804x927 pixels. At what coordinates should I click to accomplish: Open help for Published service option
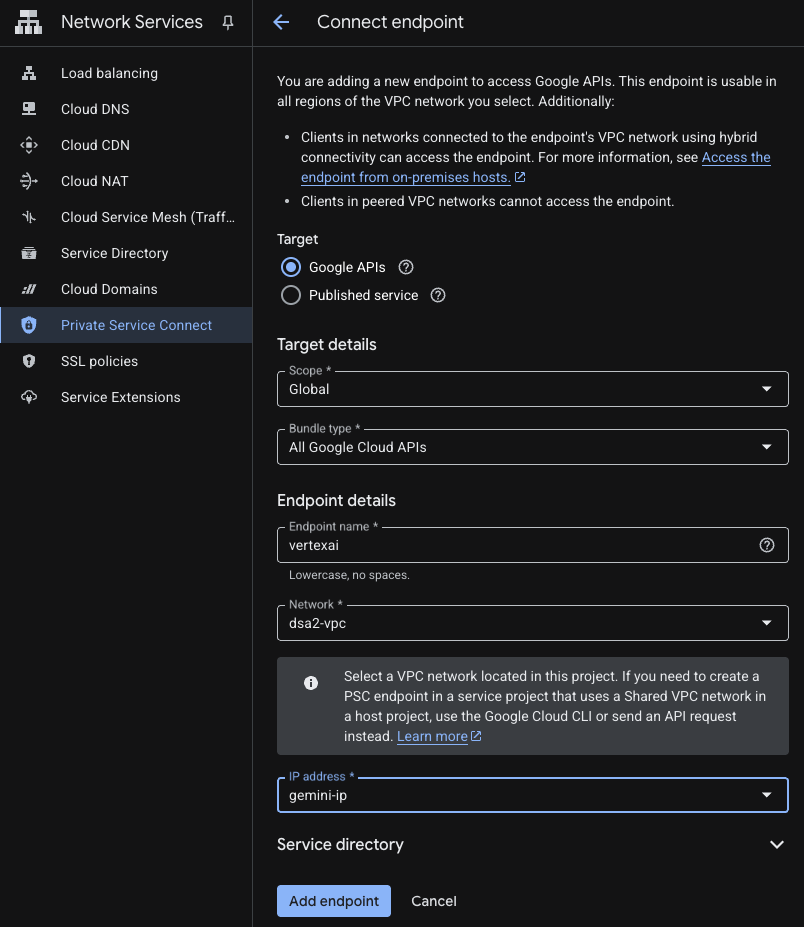438,295
